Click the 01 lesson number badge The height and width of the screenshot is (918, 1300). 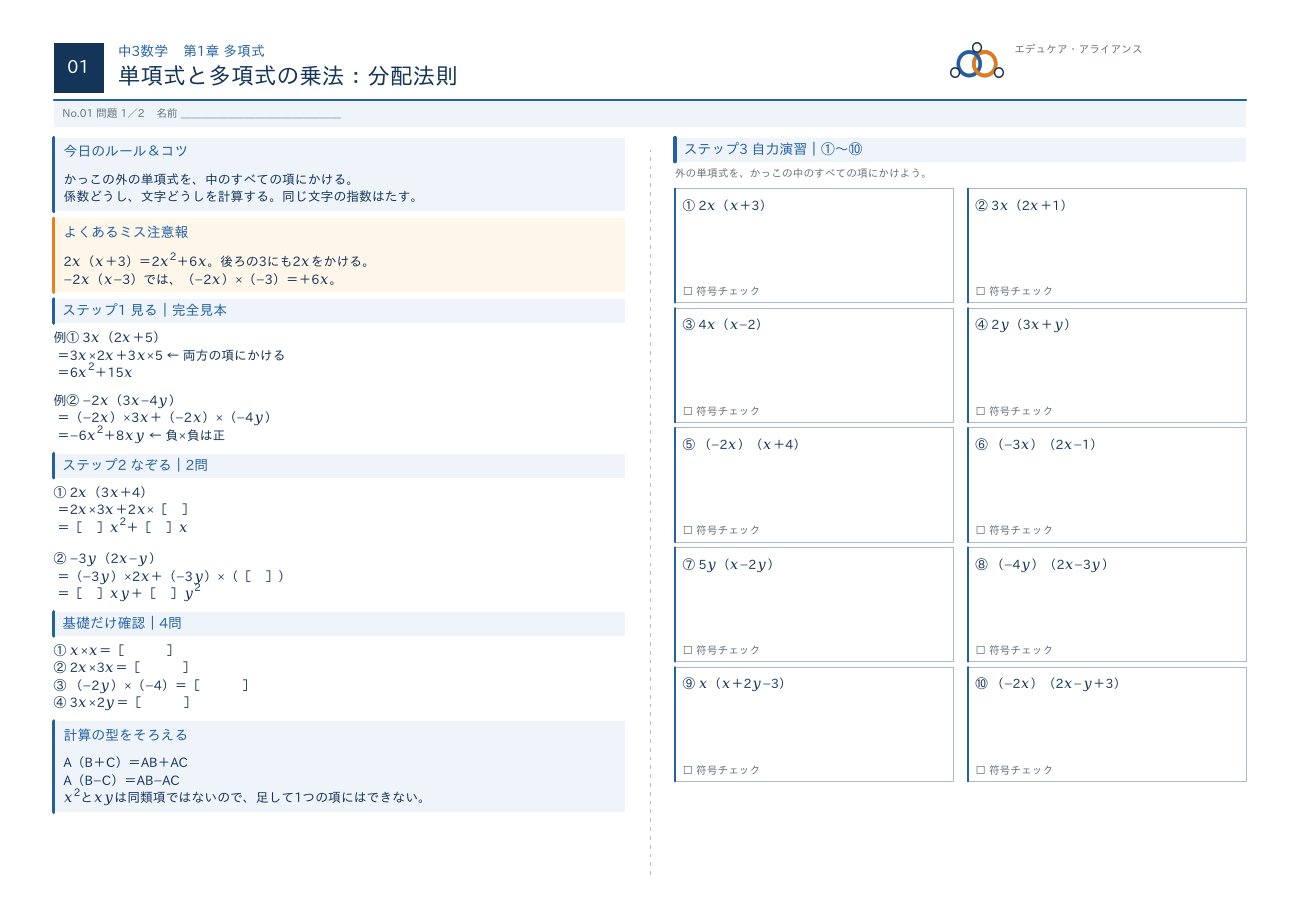point(78,67)
